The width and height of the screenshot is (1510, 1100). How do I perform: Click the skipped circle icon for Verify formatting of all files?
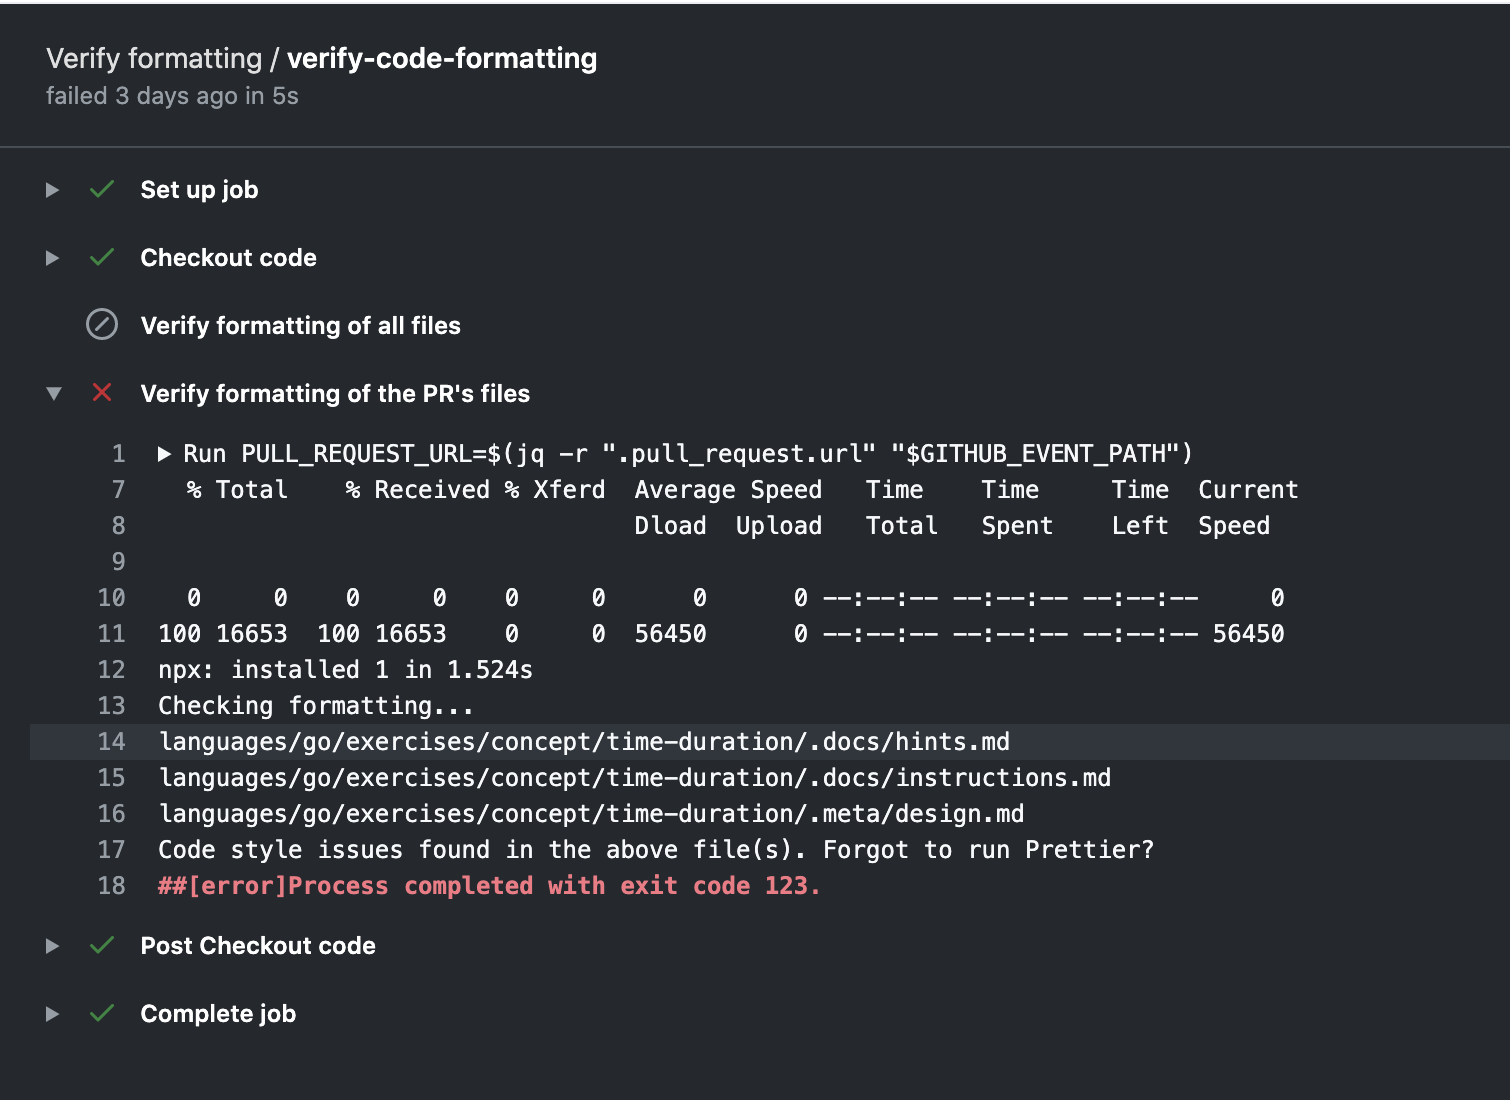tap(101, 325)
